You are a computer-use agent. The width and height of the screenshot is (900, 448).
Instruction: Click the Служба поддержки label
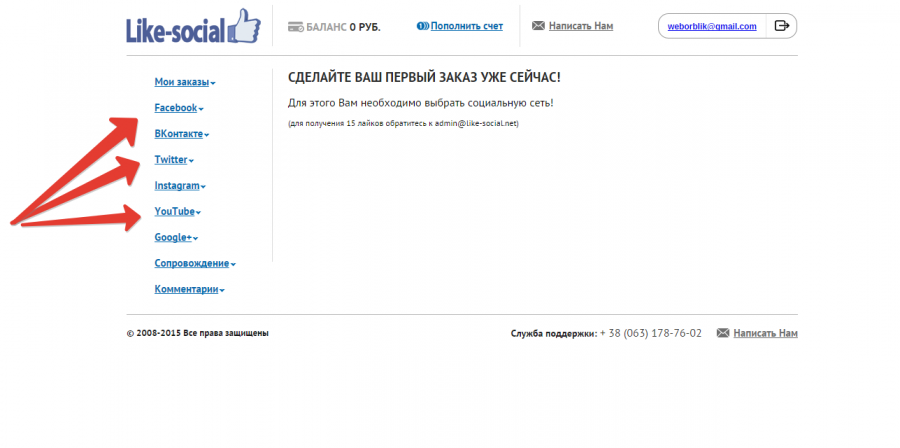coord(554,334)
